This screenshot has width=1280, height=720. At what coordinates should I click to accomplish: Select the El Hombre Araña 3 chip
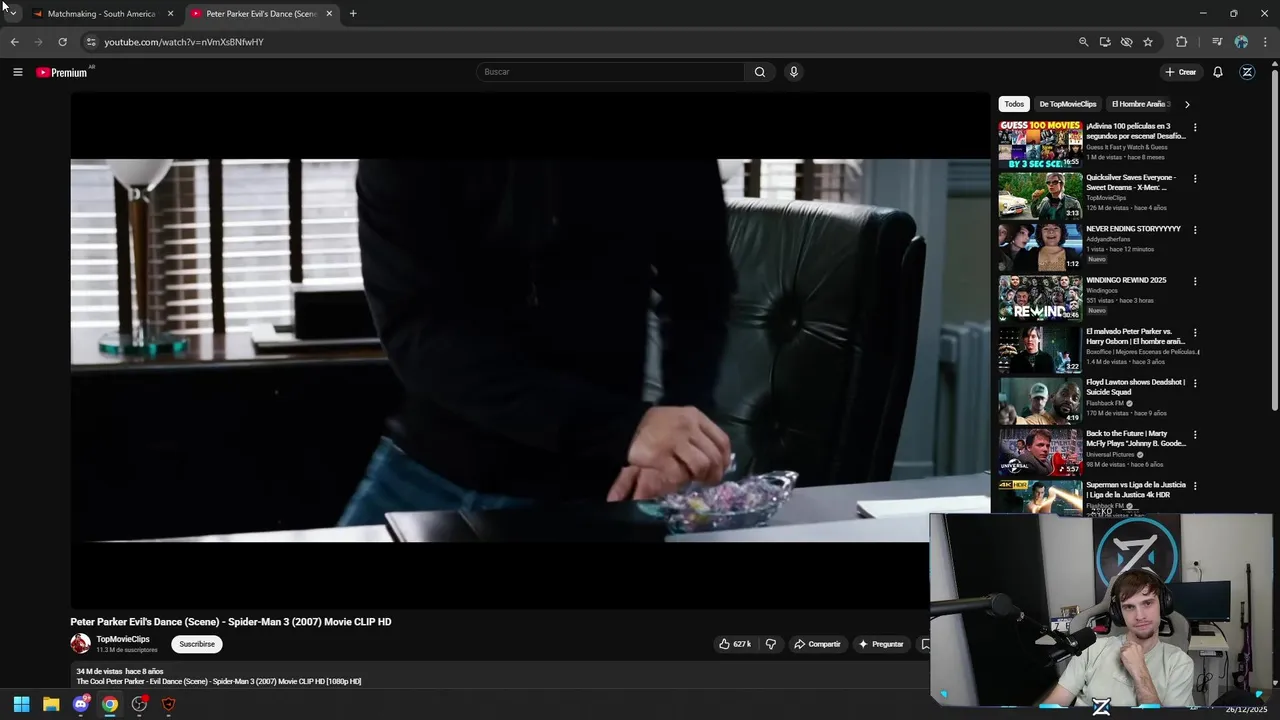tap(1141, 104)
